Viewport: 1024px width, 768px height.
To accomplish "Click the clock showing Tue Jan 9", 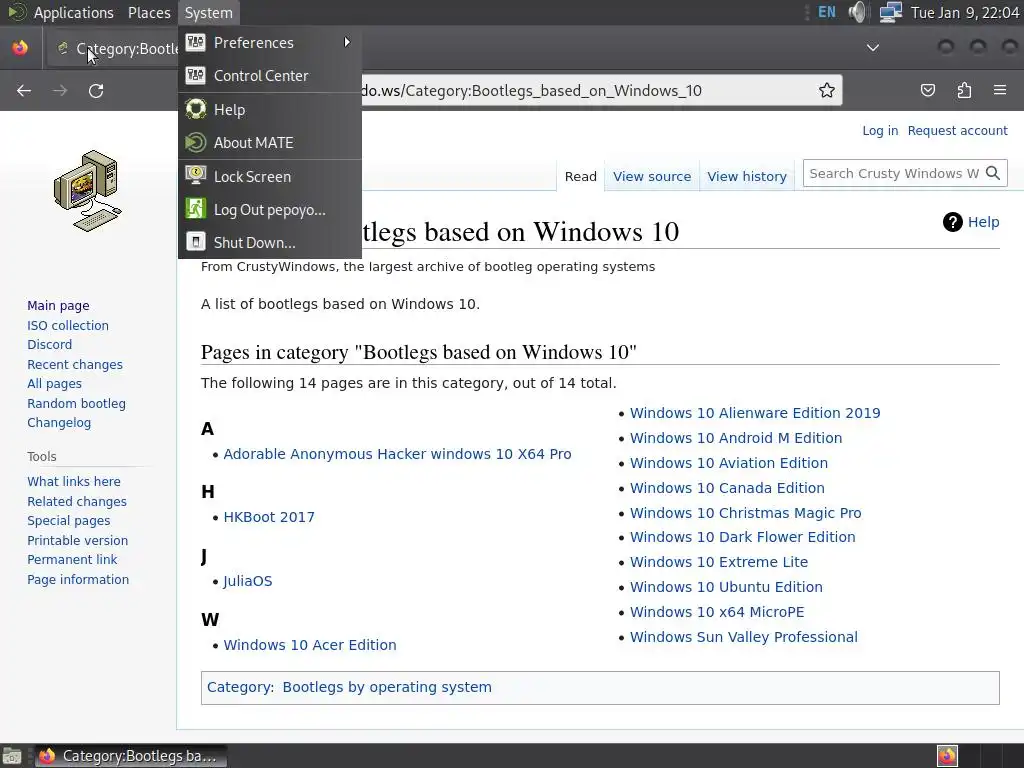I will pos(965,12).
